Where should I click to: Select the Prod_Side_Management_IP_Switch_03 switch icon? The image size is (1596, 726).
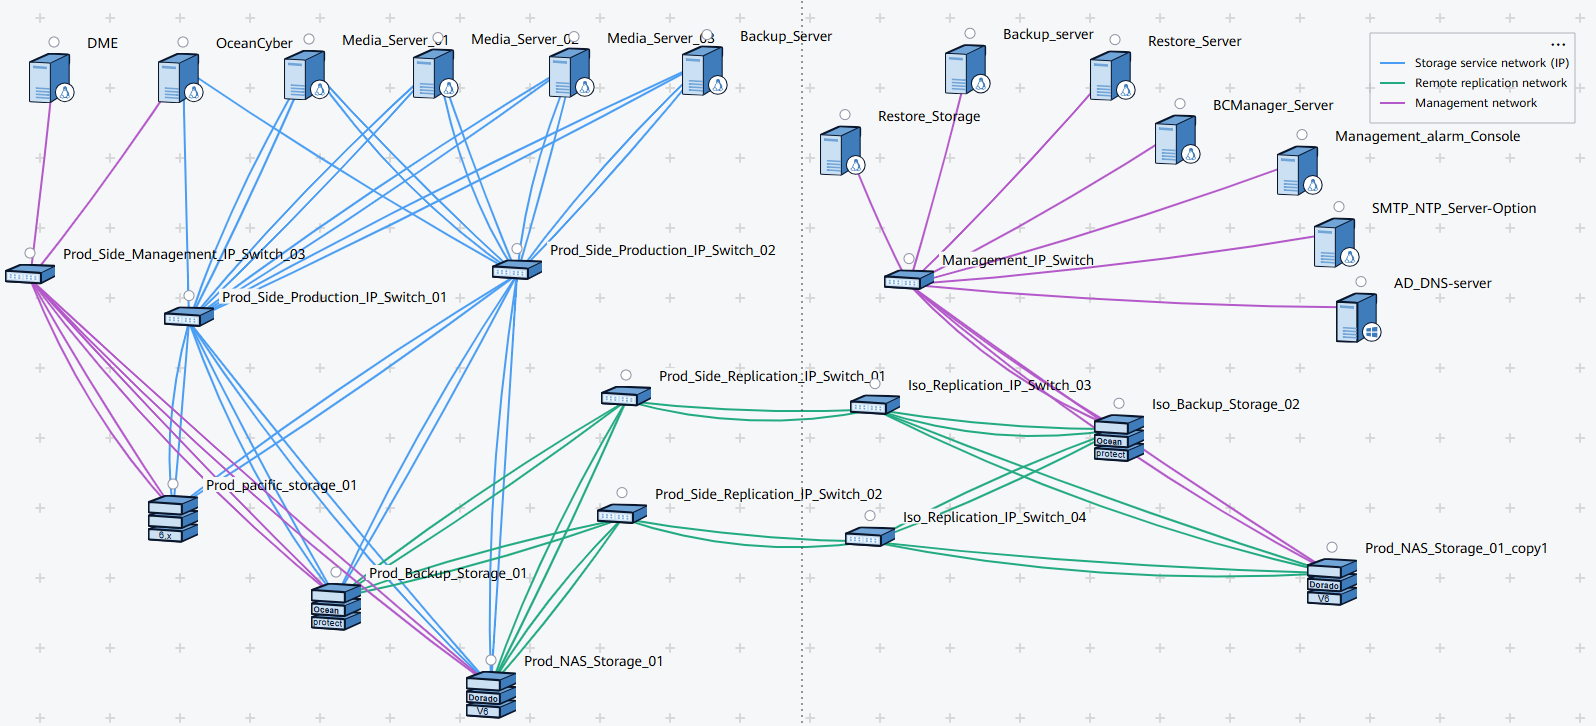pos(29,273)
